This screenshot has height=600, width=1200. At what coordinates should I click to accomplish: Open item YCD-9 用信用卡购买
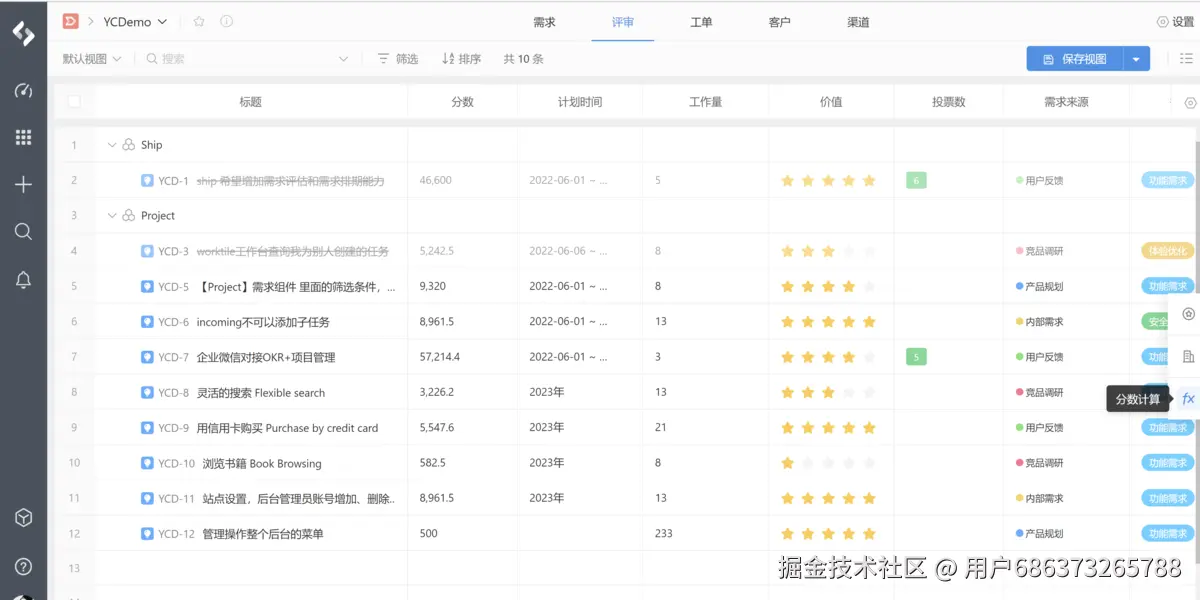coord(287,428)
